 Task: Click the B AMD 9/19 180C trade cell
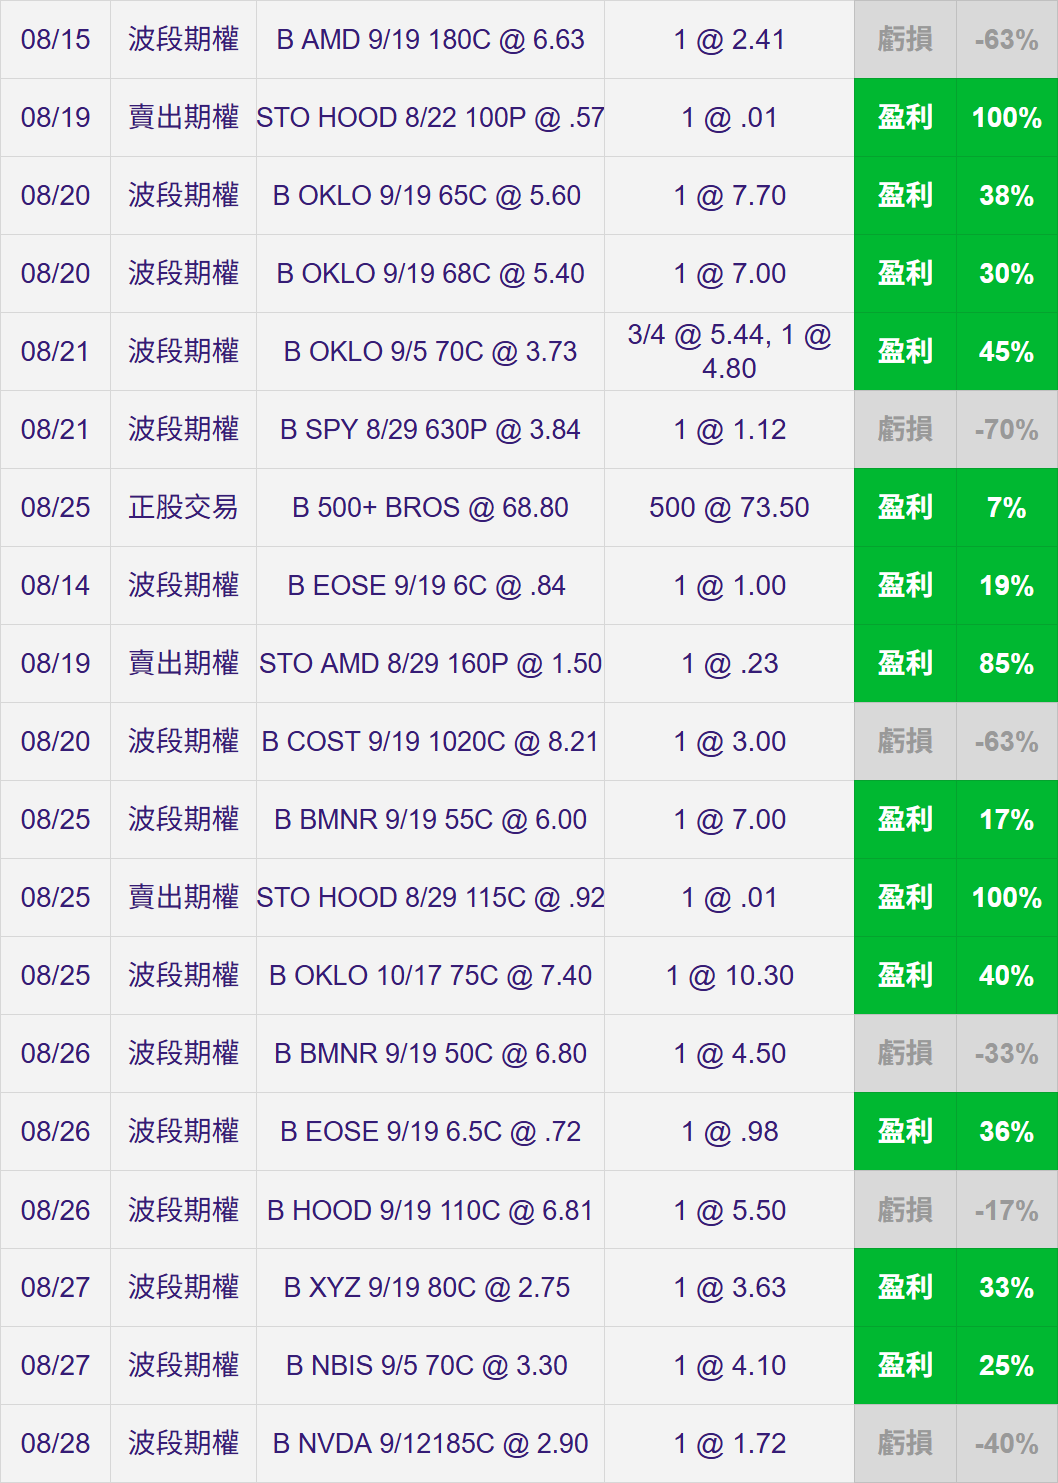pyautogui.click(x=430, y=40)
